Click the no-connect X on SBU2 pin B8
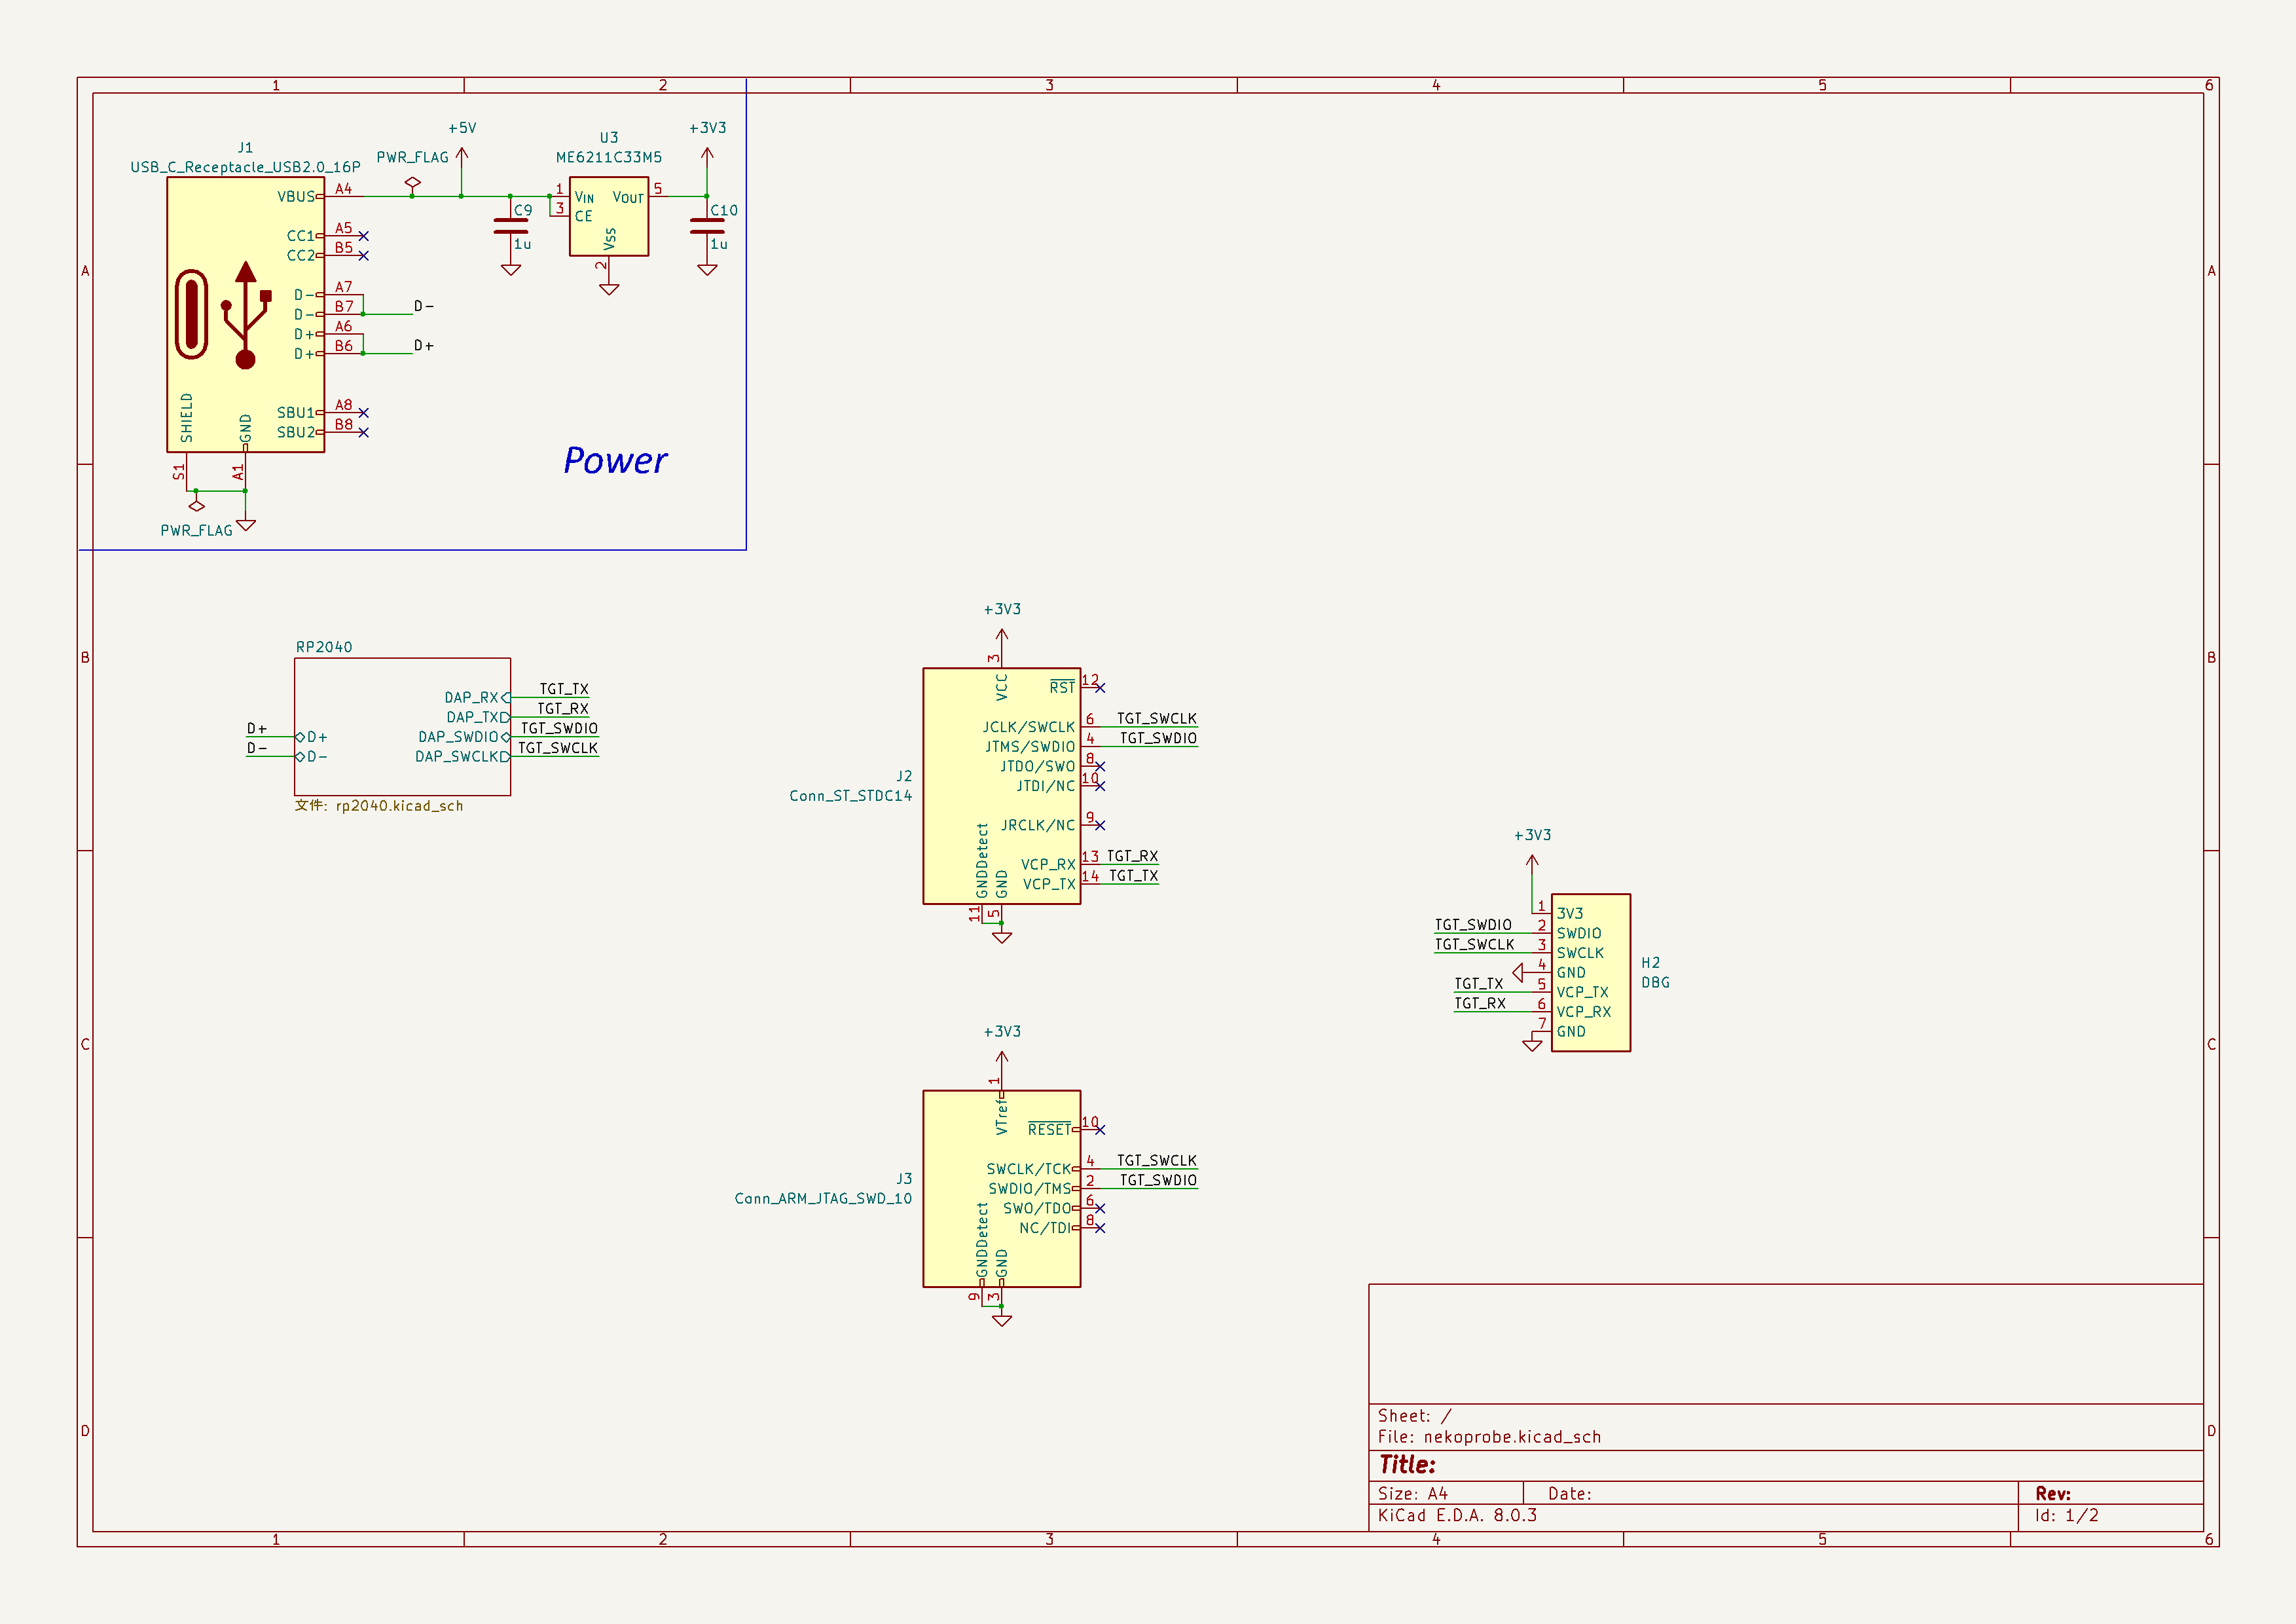The width and height of the screenshot is (2296, 1624). [363, 433]
